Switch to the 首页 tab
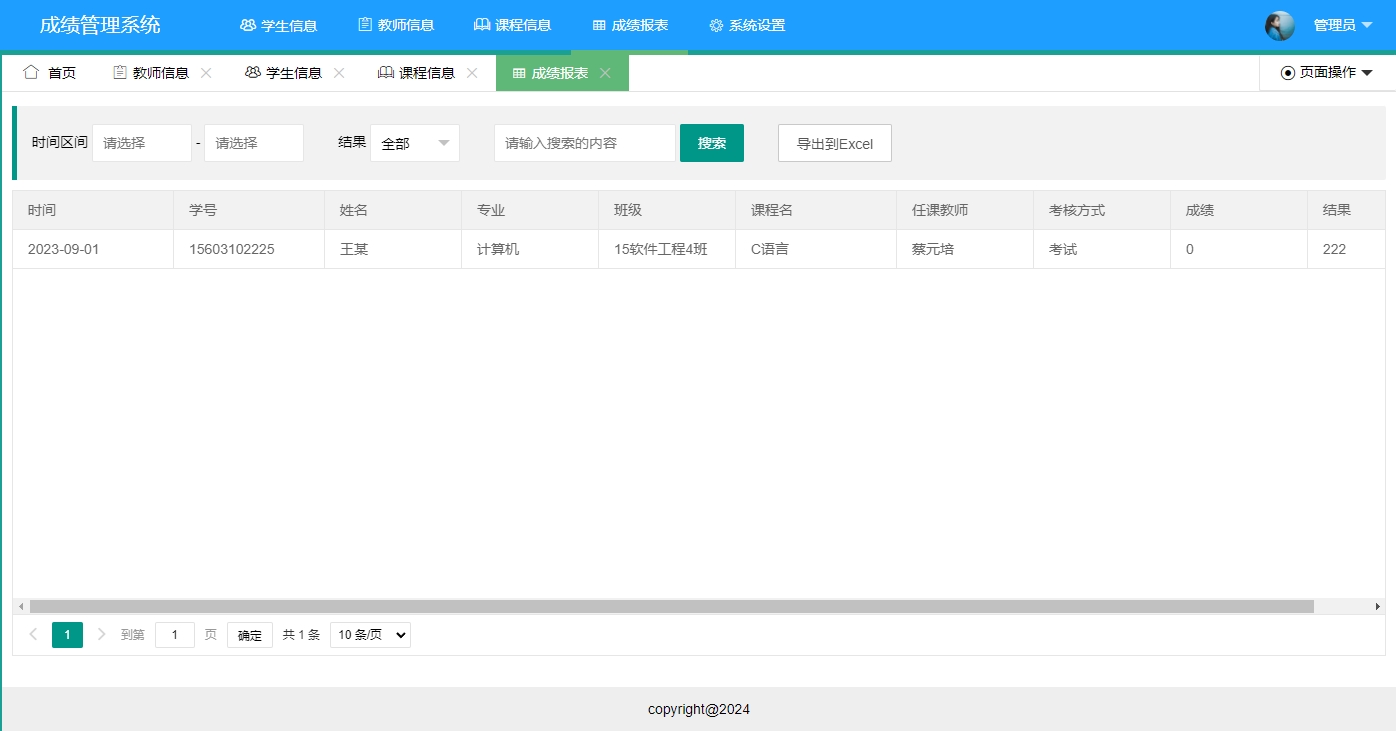Screen dimensions: 1396x731 62,72
